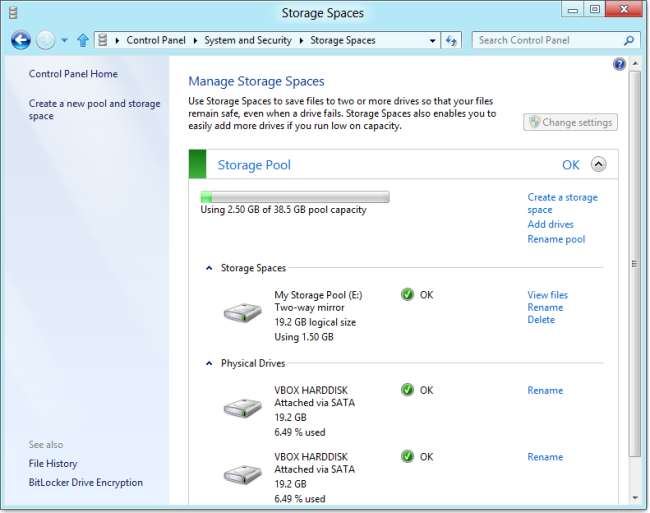Click the magnifier icon in search box
This screenshot has height=513, width=650.
tap(629, 41)
